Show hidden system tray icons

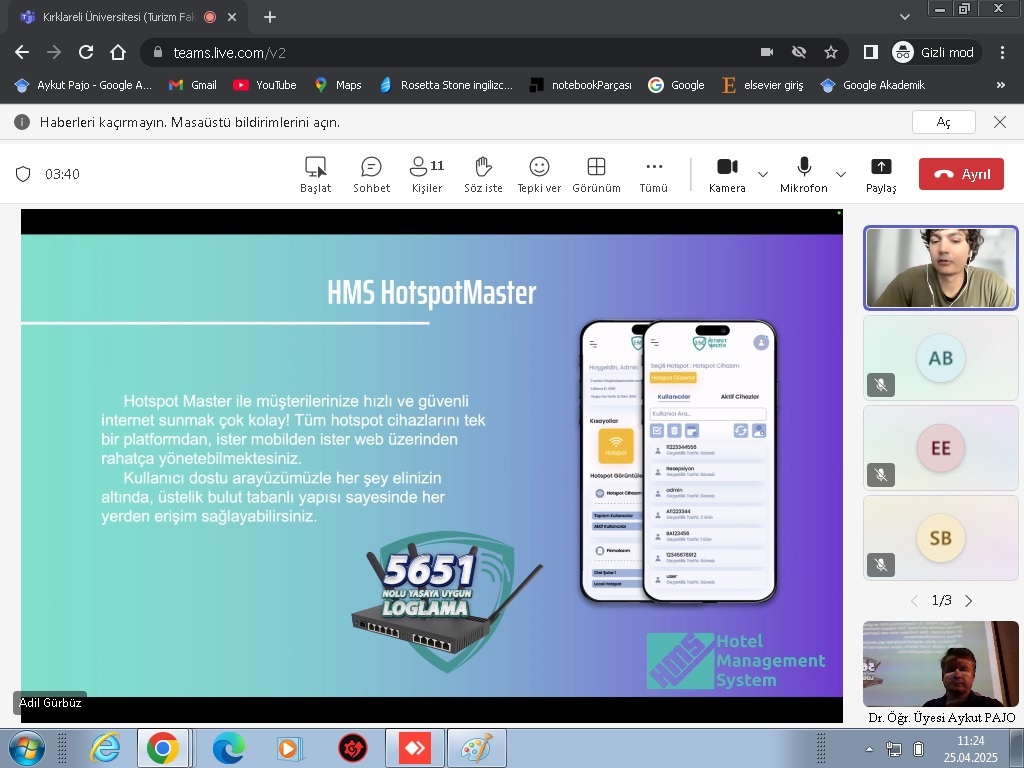pyautogui.click(x=869, y=749)
